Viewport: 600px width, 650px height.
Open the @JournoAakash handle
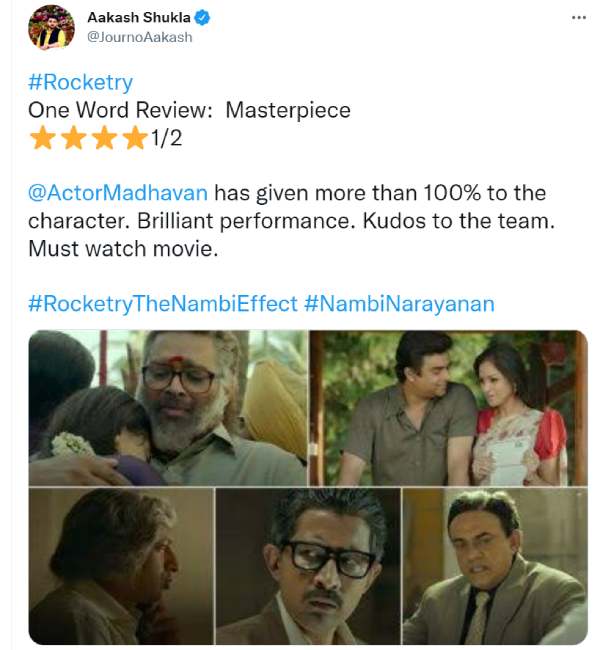tap(140, 37)
